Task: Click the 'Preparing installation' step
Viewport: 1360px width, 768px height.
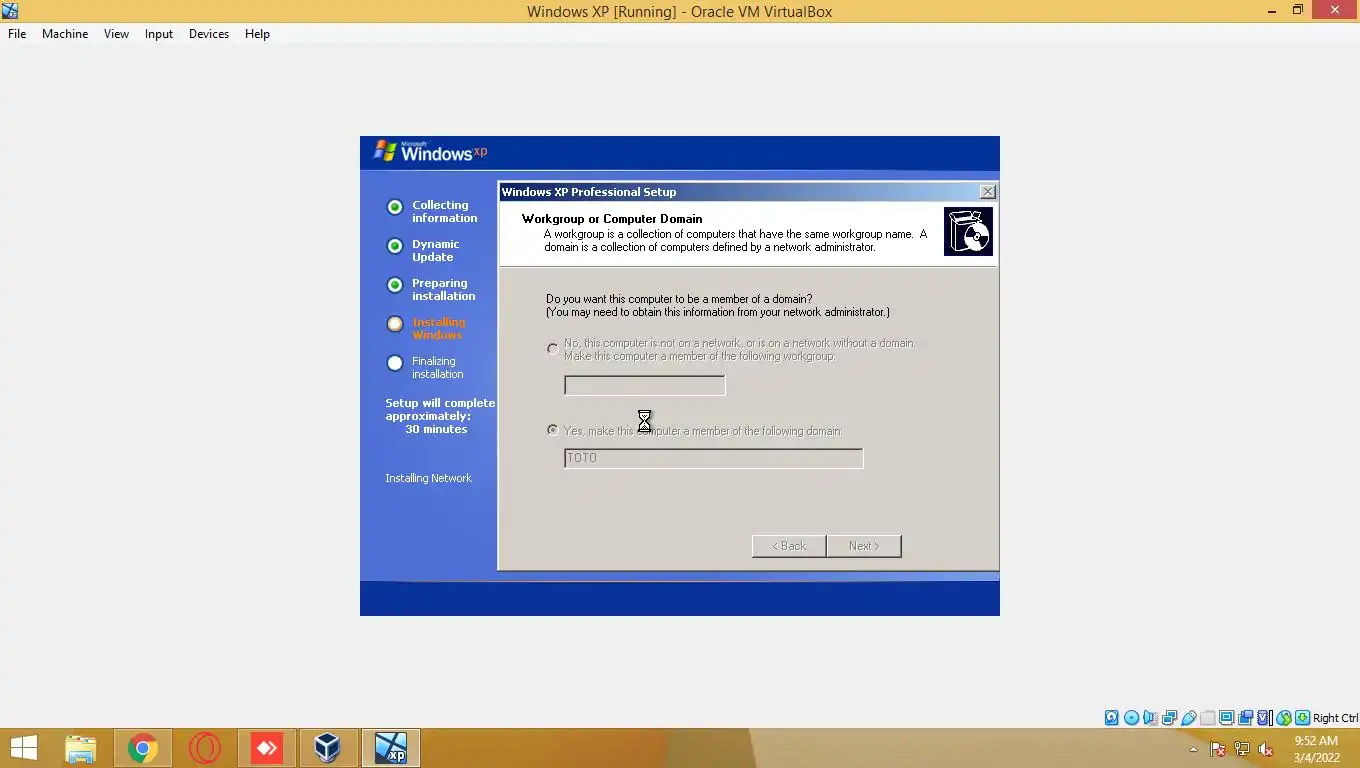Action: point(443,289)
